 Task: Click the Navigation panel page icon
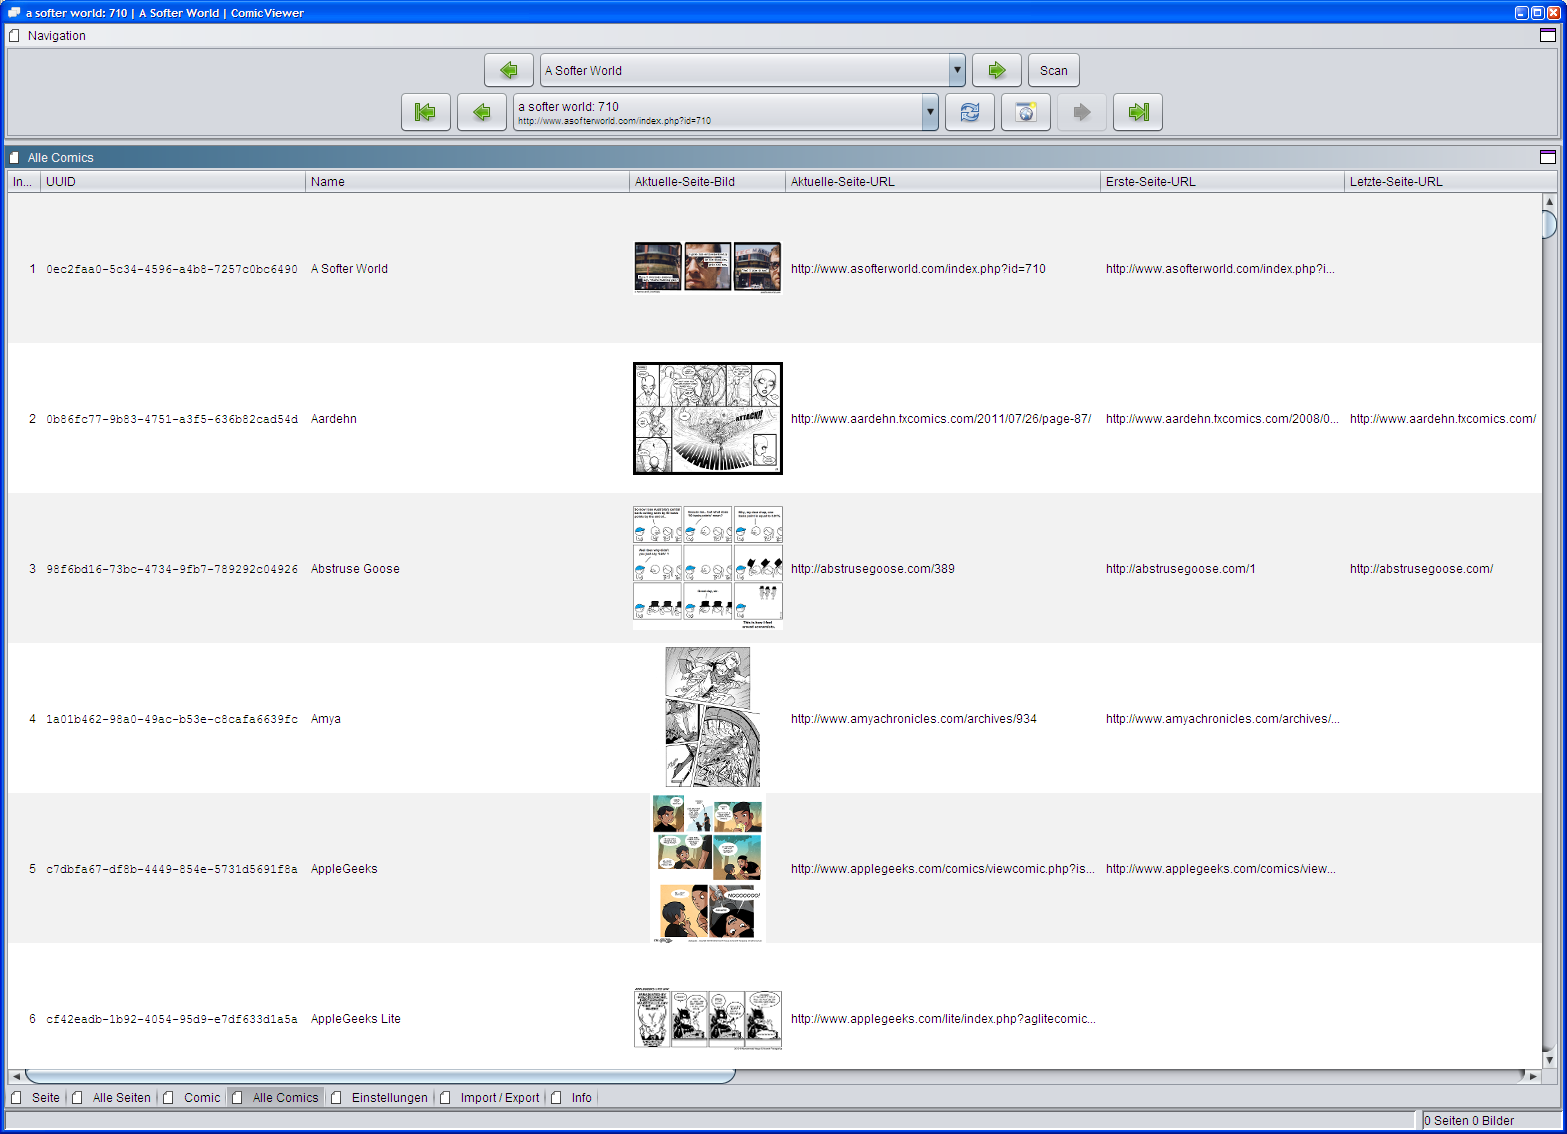[x=14, y=35]
